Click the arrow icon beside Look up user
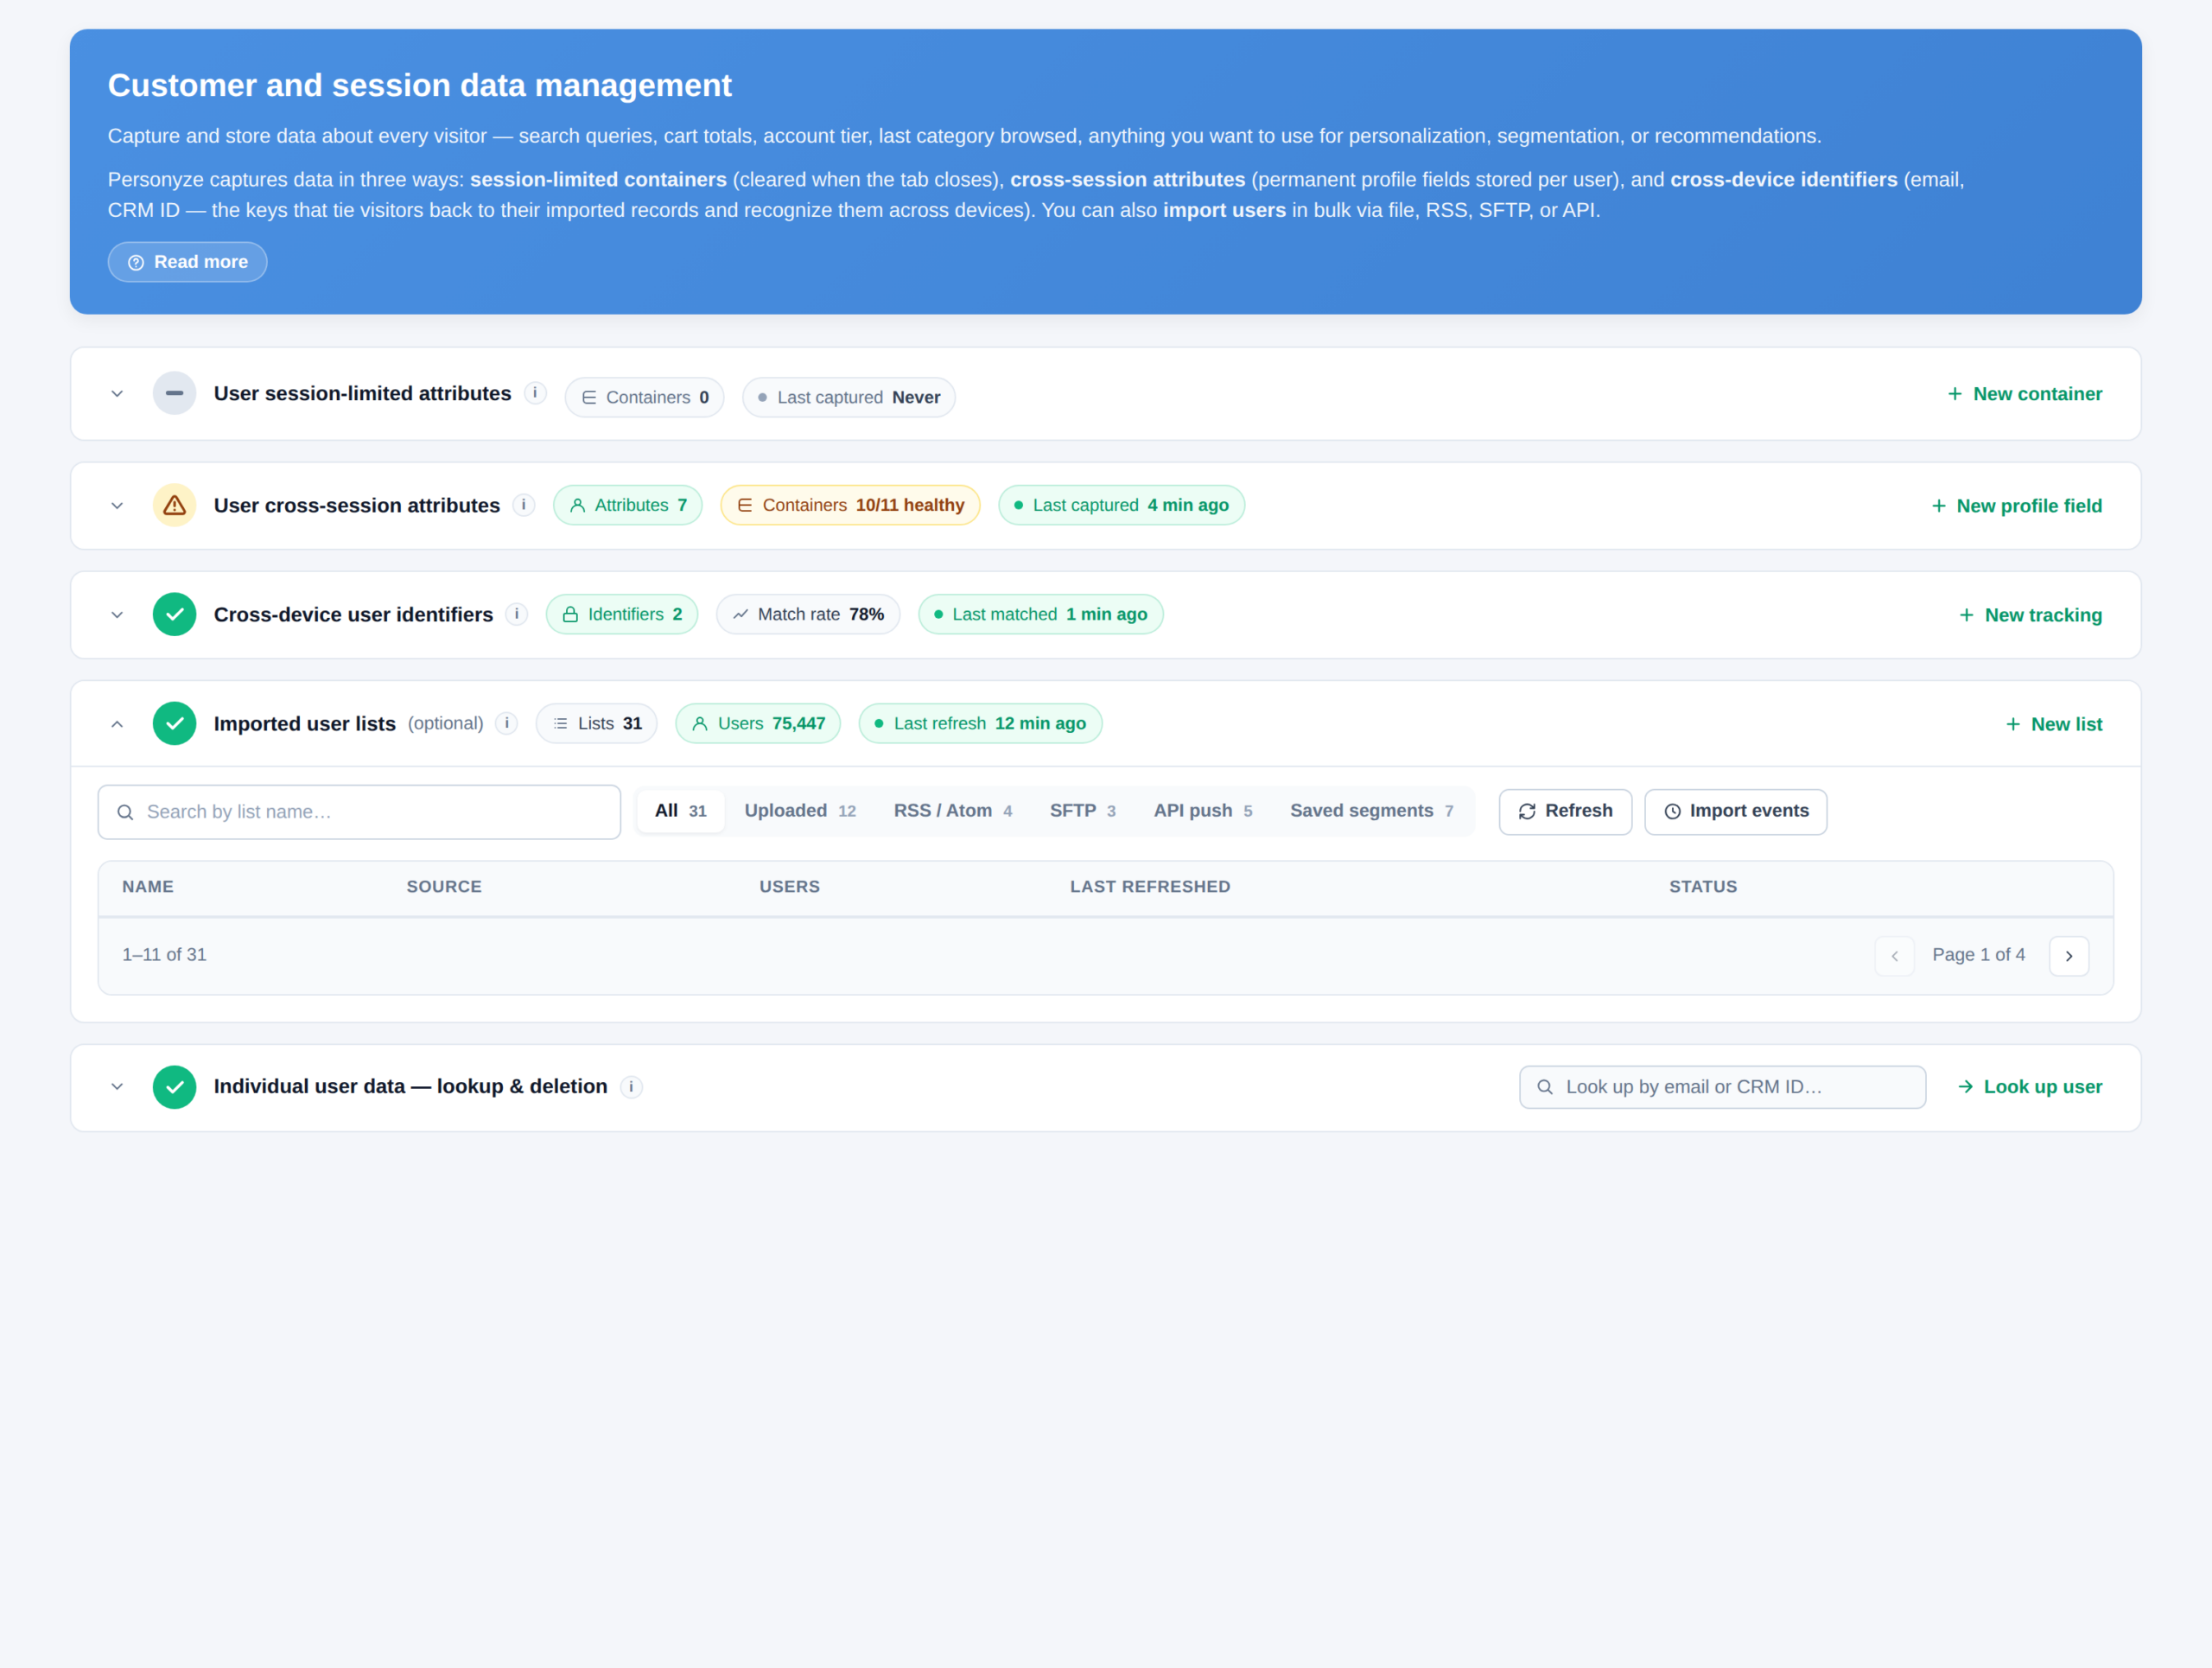This screenshot has height=1668, width=2212. (1965, 1086)
